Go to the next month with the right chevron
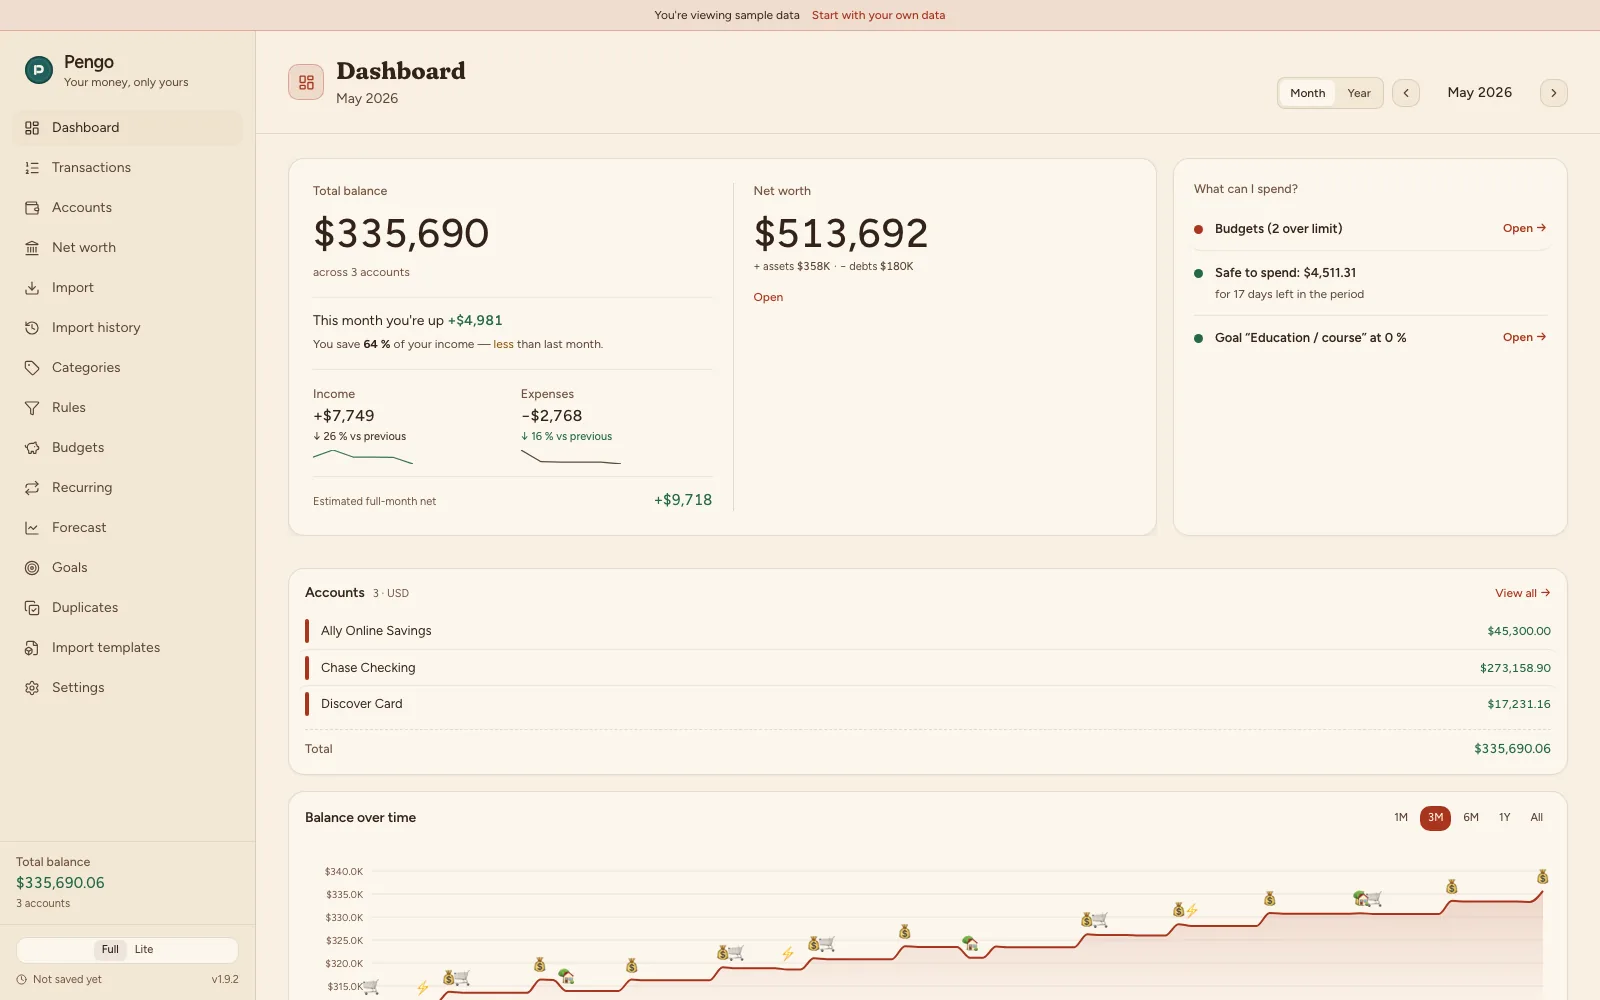This screenshot has height=1000, width=1600. click(x=1554, y=93)
